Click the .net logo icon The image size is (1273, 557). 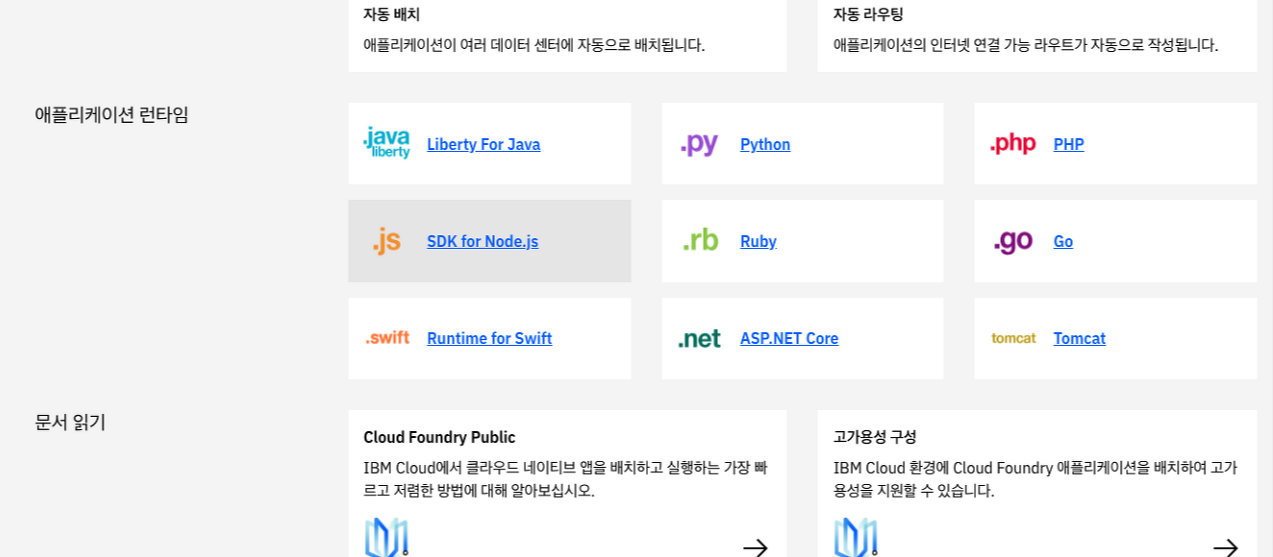pyautogui.click(x=700, y=339)
